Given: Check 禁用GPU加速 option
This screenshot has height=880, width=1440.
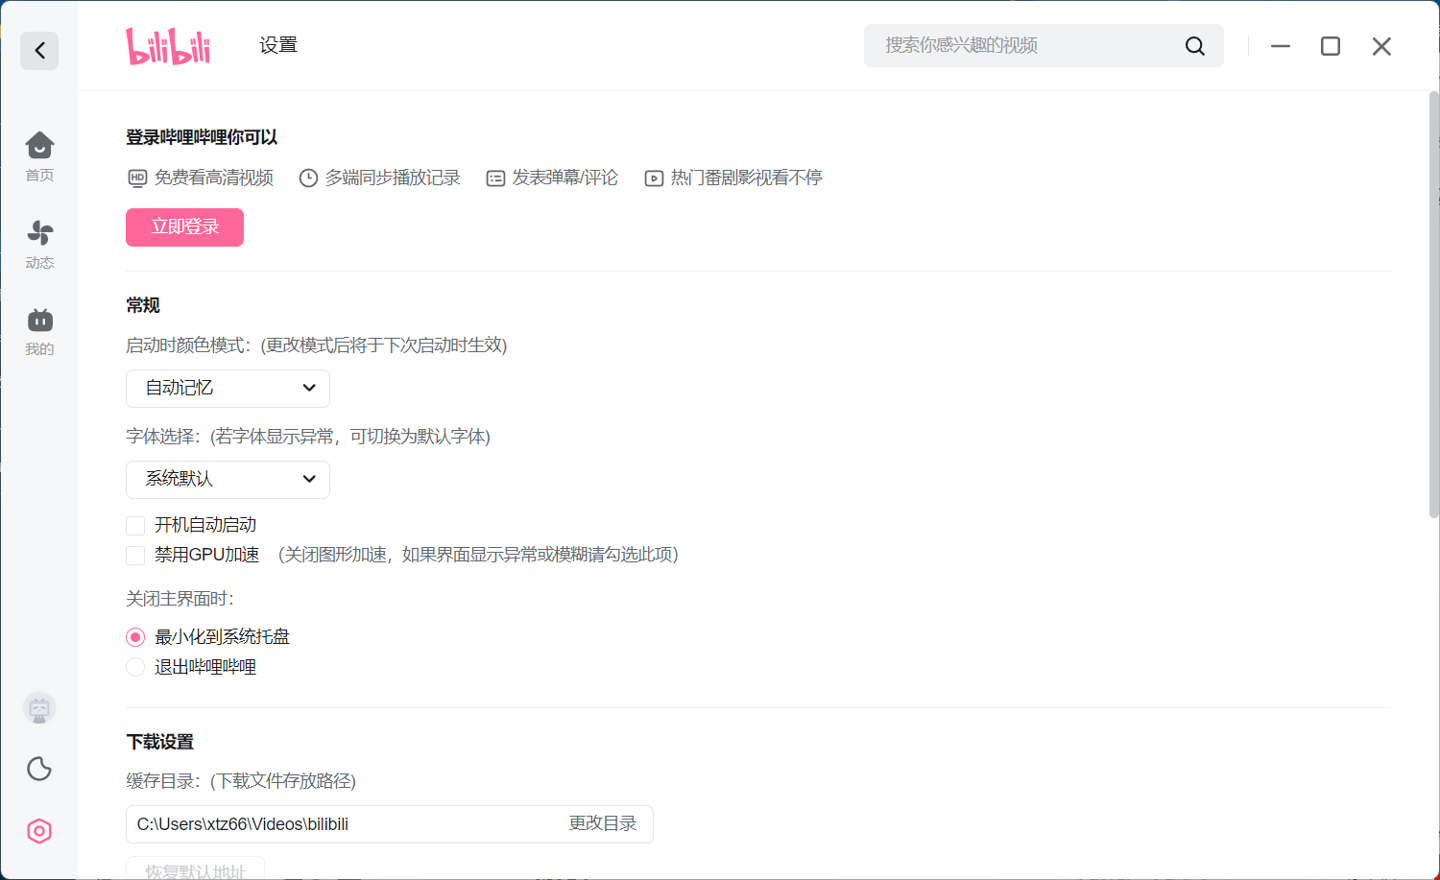Looking at the screenshot, I should pos(136,556).
